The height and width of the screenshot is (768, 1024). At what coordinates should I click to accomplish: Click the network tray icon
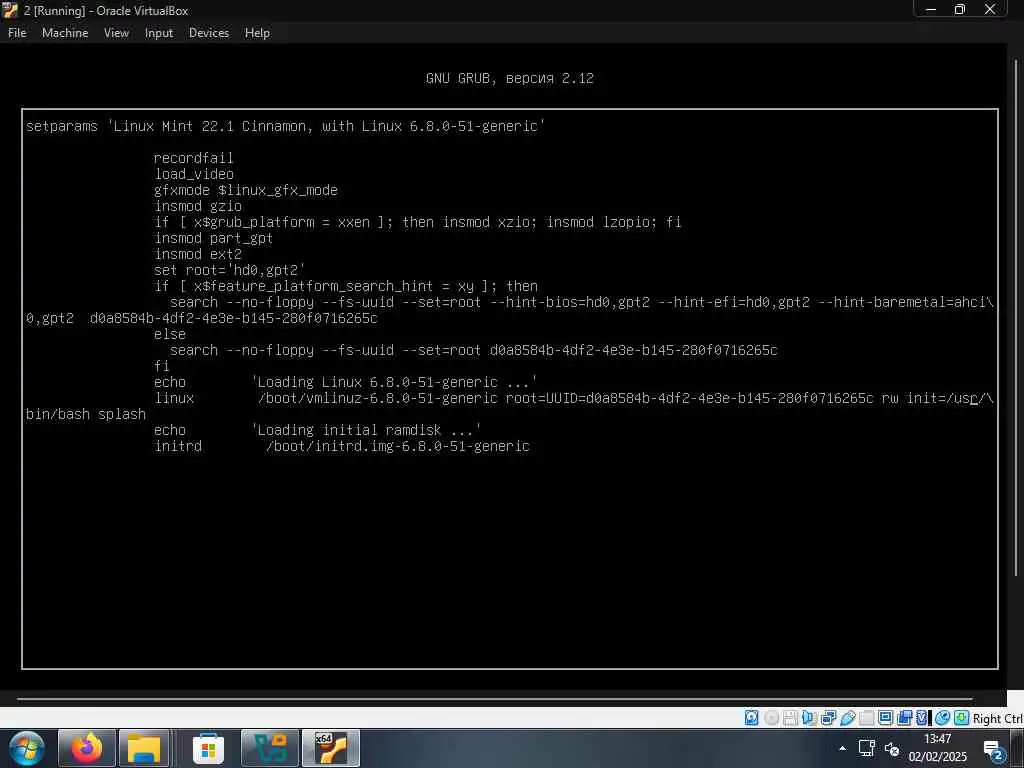[867, 748]
